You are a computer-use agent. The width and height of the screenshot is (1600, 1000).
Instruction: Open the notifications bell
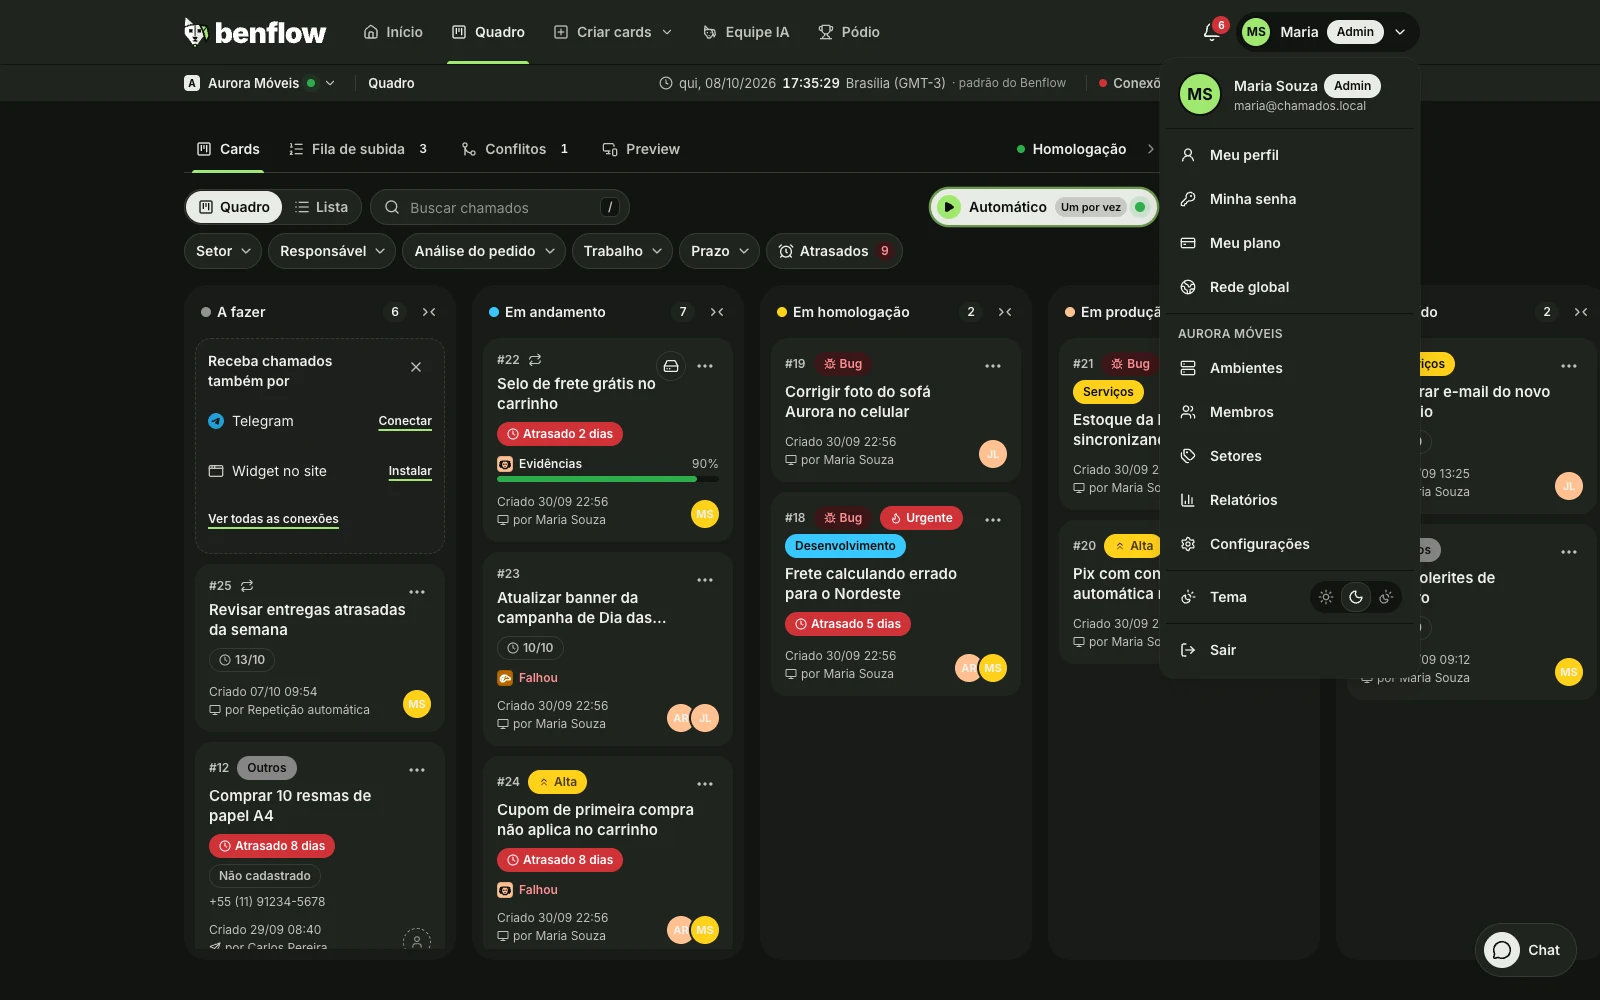[x=1211, y=32]
